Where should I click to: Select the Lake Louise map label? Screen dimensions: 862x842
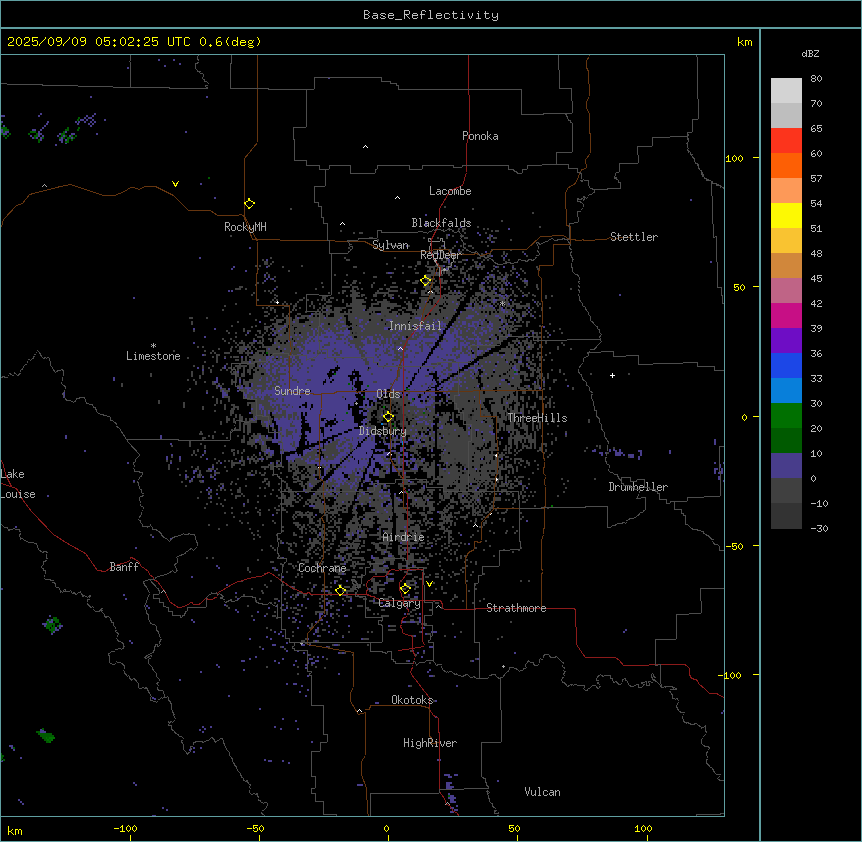16,484
